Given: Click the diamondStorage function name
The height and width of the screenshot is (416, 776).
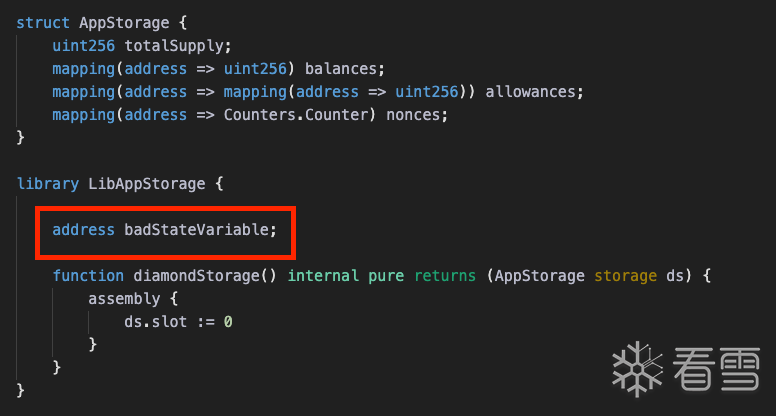Looking at the screenshot, I should click(x=196, y=276).
